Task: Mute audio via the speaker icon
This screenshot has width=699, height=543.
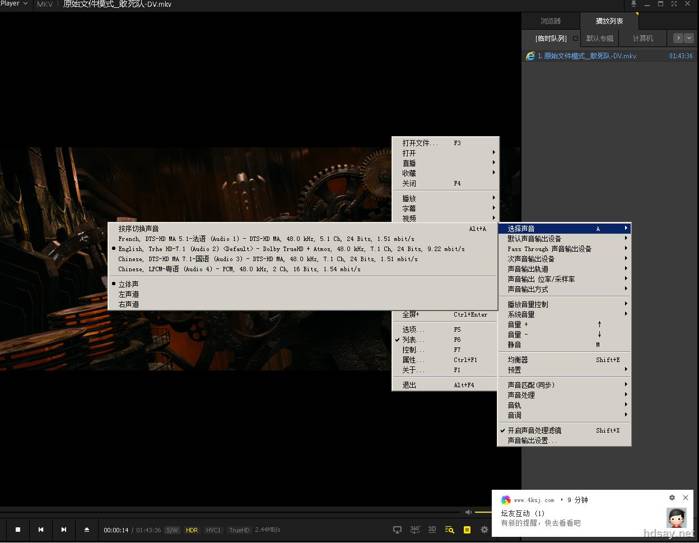Action: [468, 512]
